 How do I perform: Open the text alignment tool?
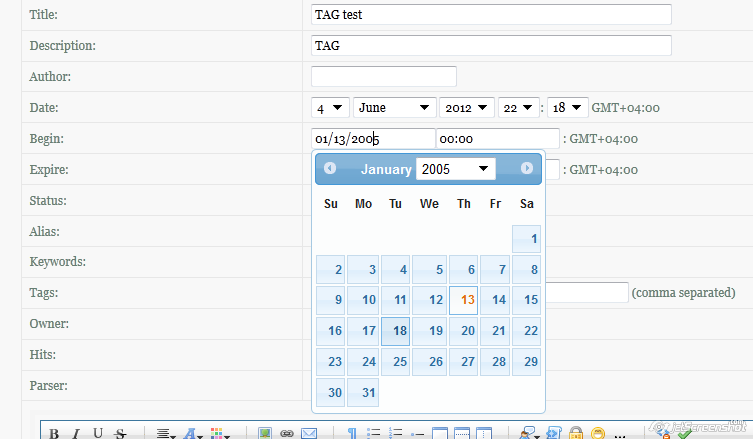coord(166,433)
